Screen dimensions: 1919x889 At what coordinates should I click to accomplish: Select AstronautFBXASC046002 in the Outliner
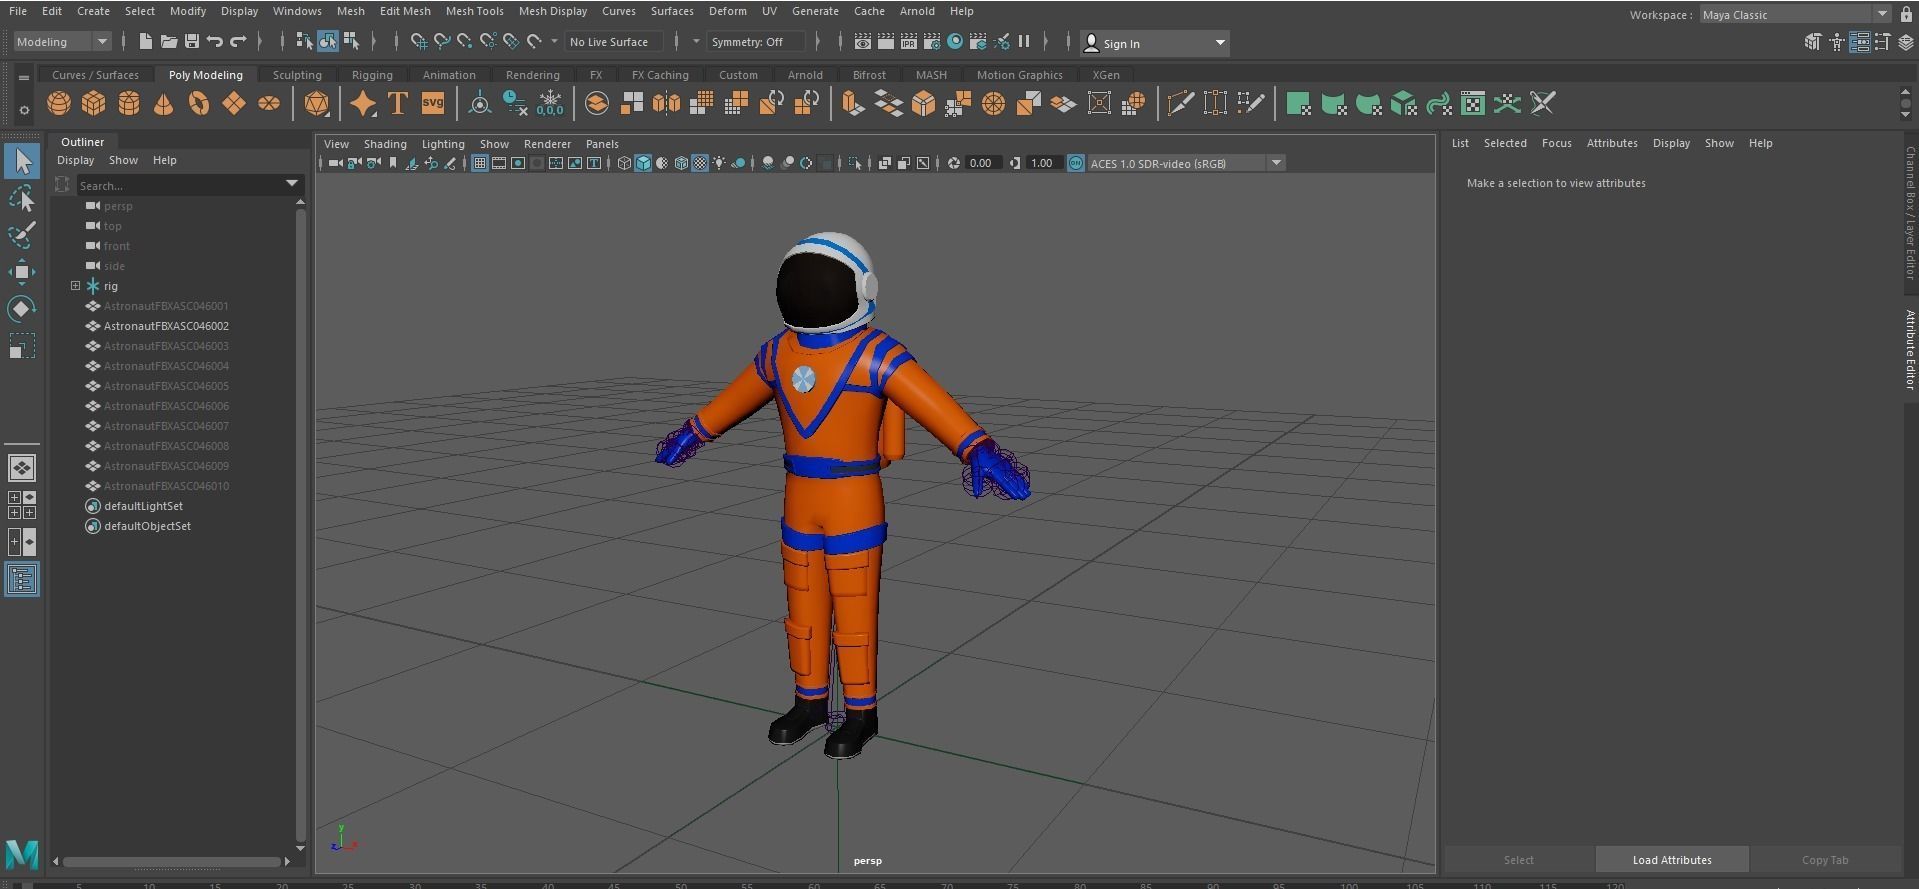point(166,326)
